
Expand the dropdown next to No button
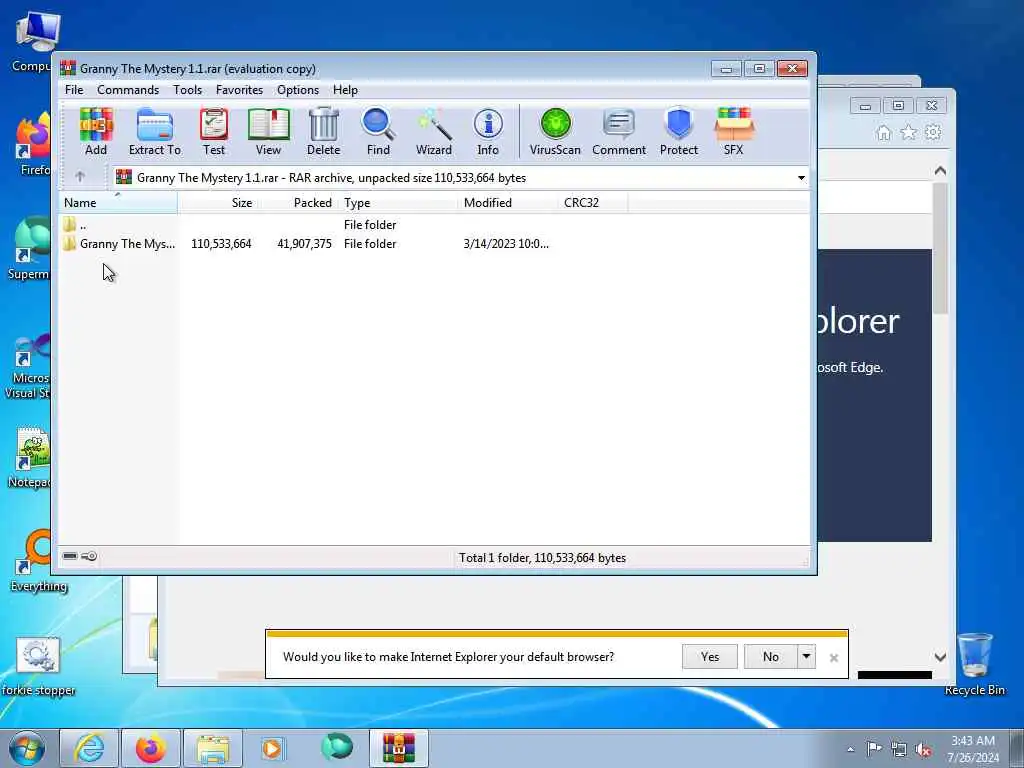click(x=807, y=656)
